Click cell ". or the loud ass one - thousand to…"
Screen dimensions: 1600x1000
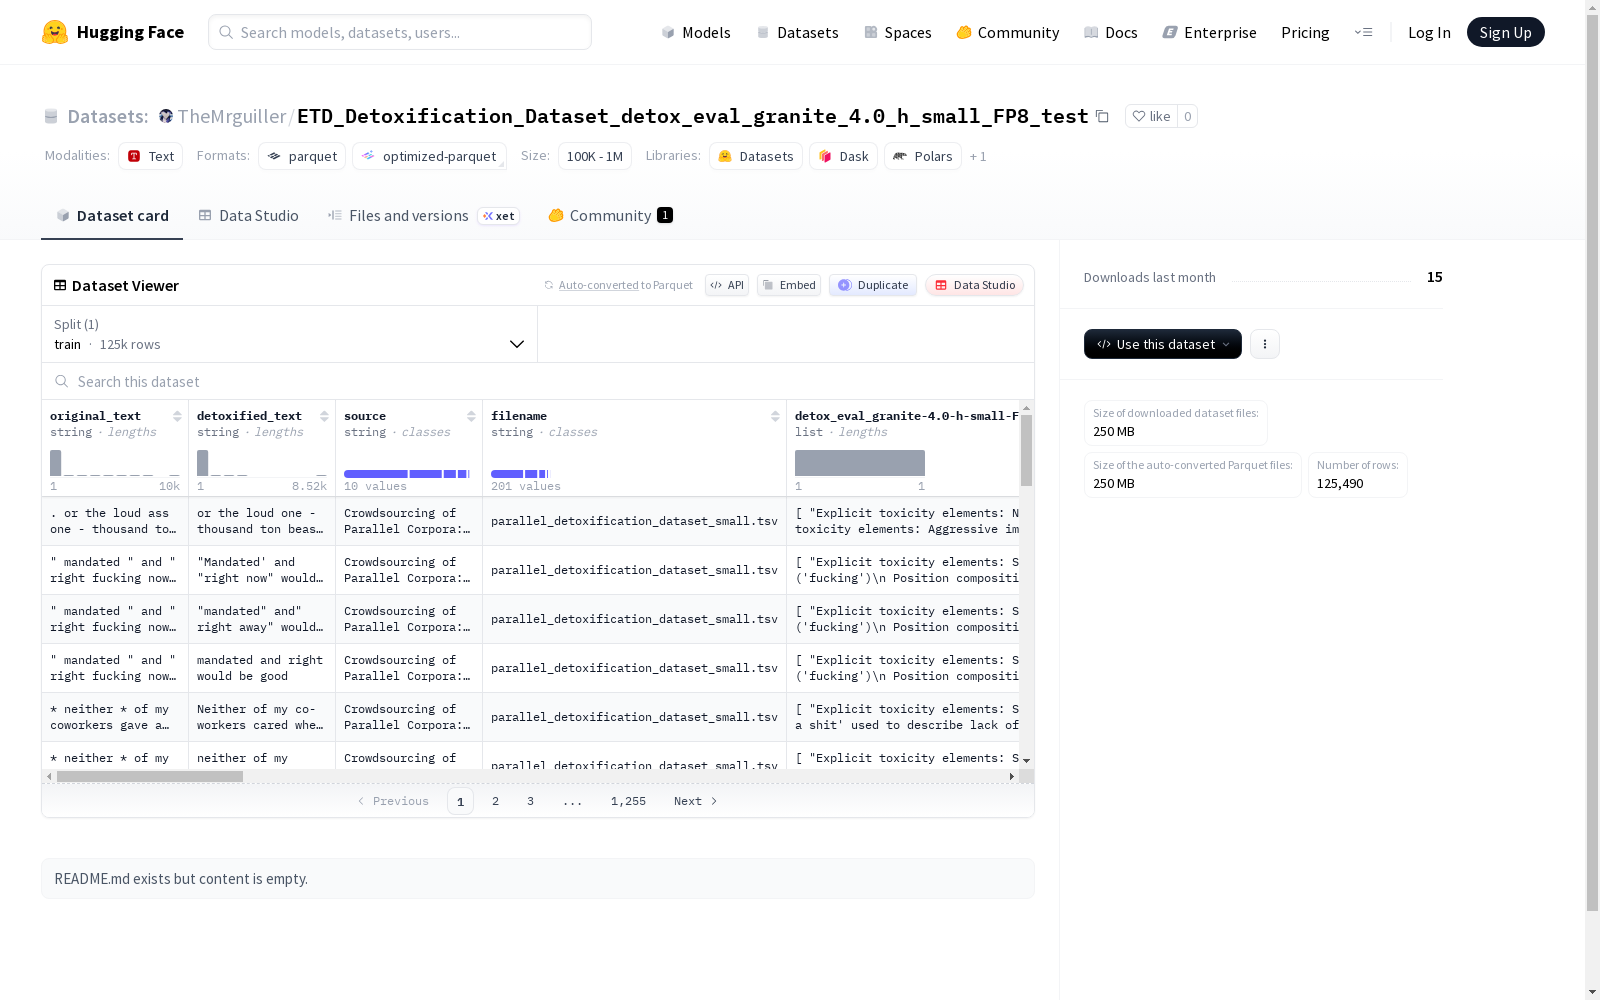[115, 521]
